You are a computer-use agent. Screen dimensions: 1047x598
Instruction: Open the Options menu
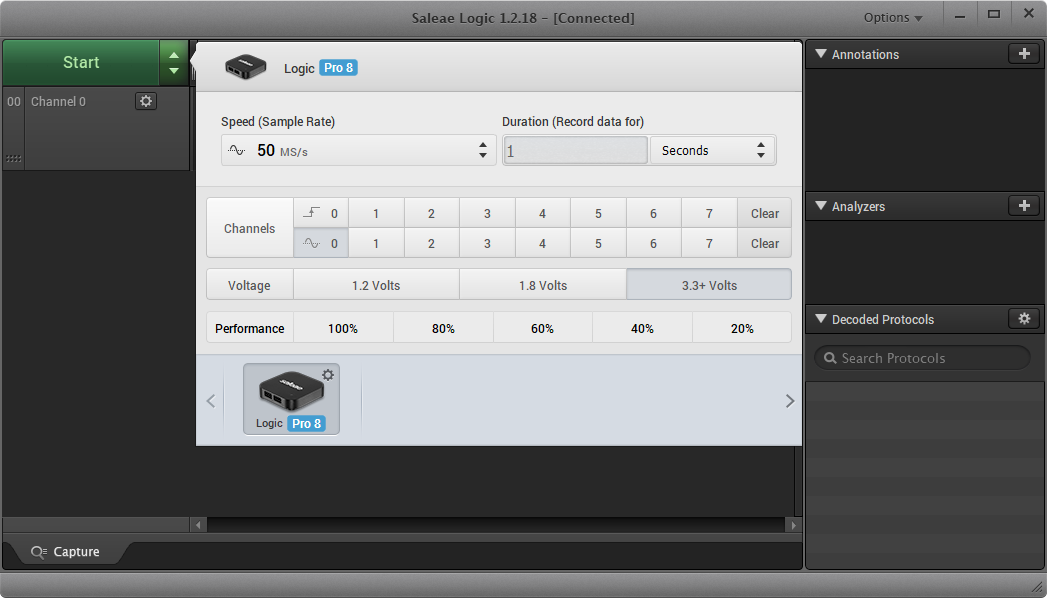(x=892, y=18)
